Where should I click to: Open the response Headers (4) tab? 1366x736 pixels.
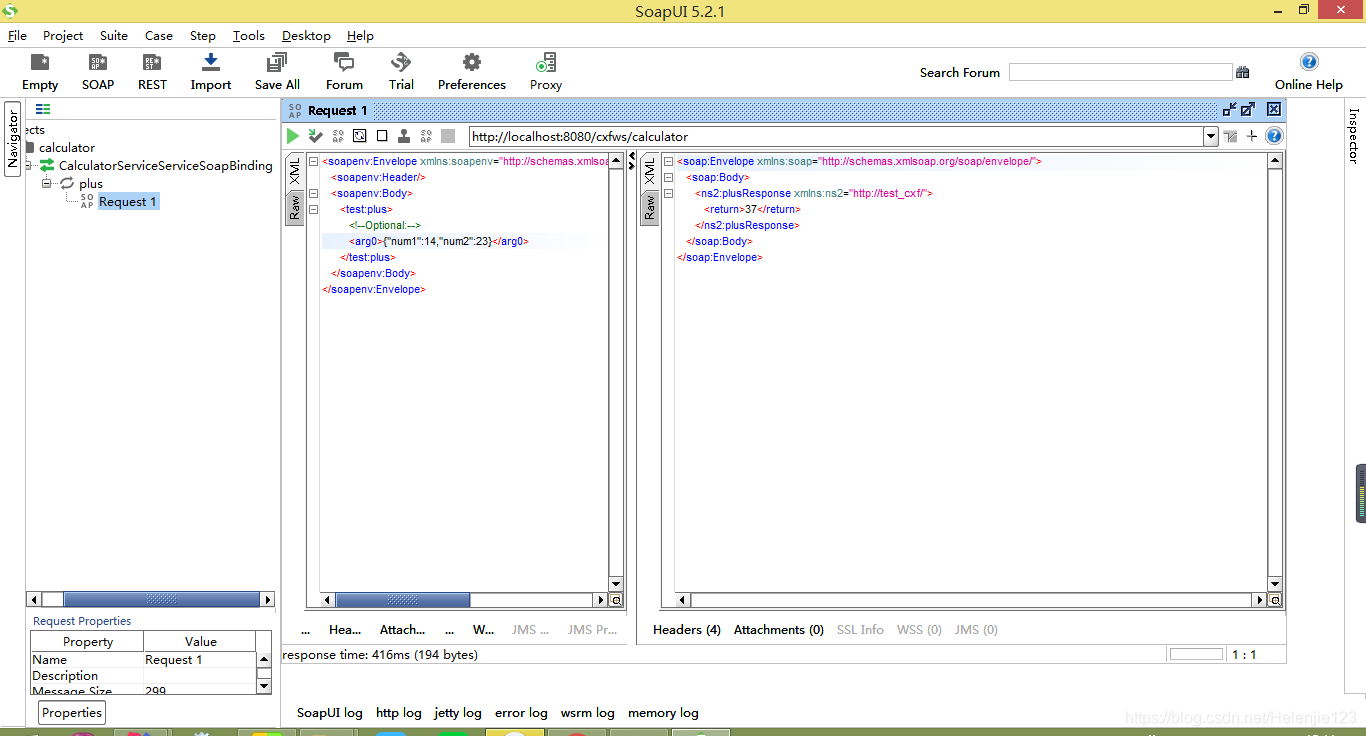point(686,630)
